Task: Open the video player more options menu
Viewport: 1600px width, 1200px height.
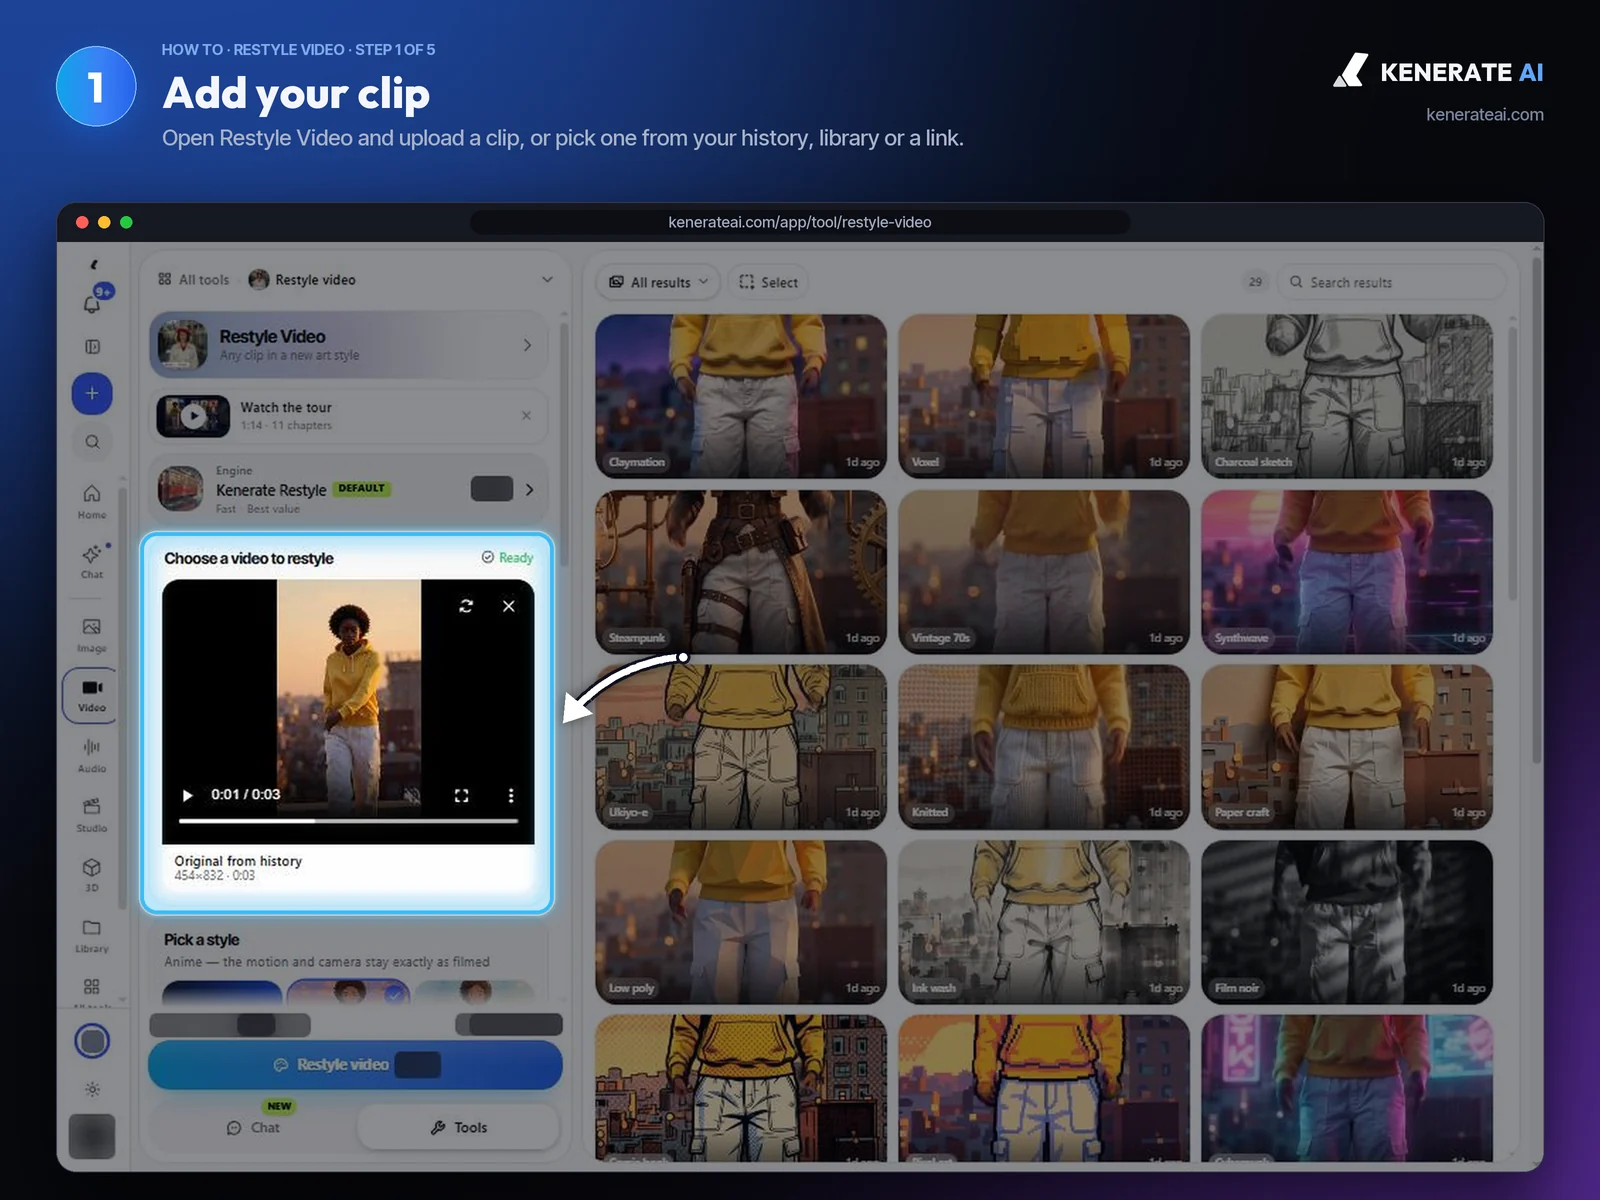Action: coord(511,795)
